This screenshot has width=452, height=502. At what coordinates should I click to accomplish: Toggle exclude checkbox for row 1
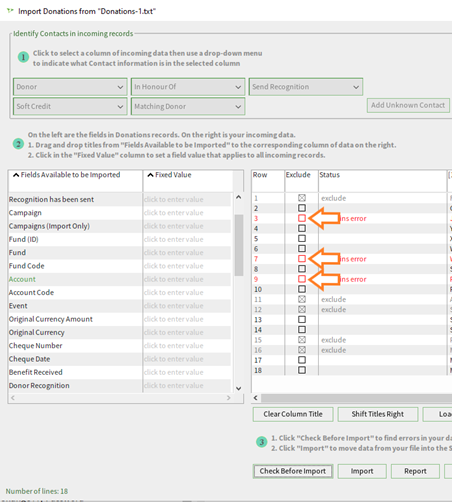point(302,198)
